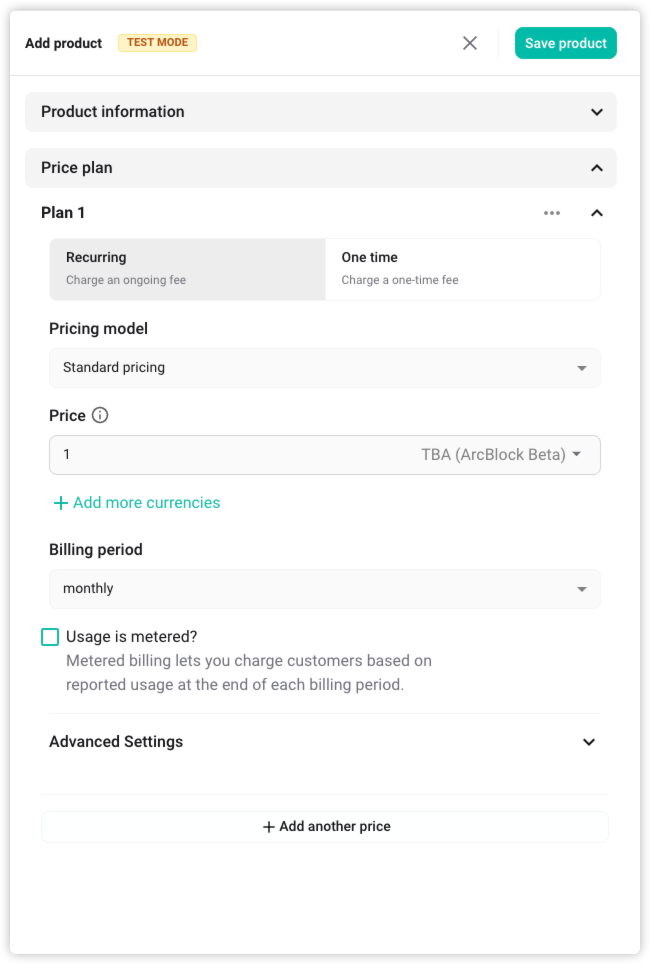Close the Add product dialog

click(470, 43)
